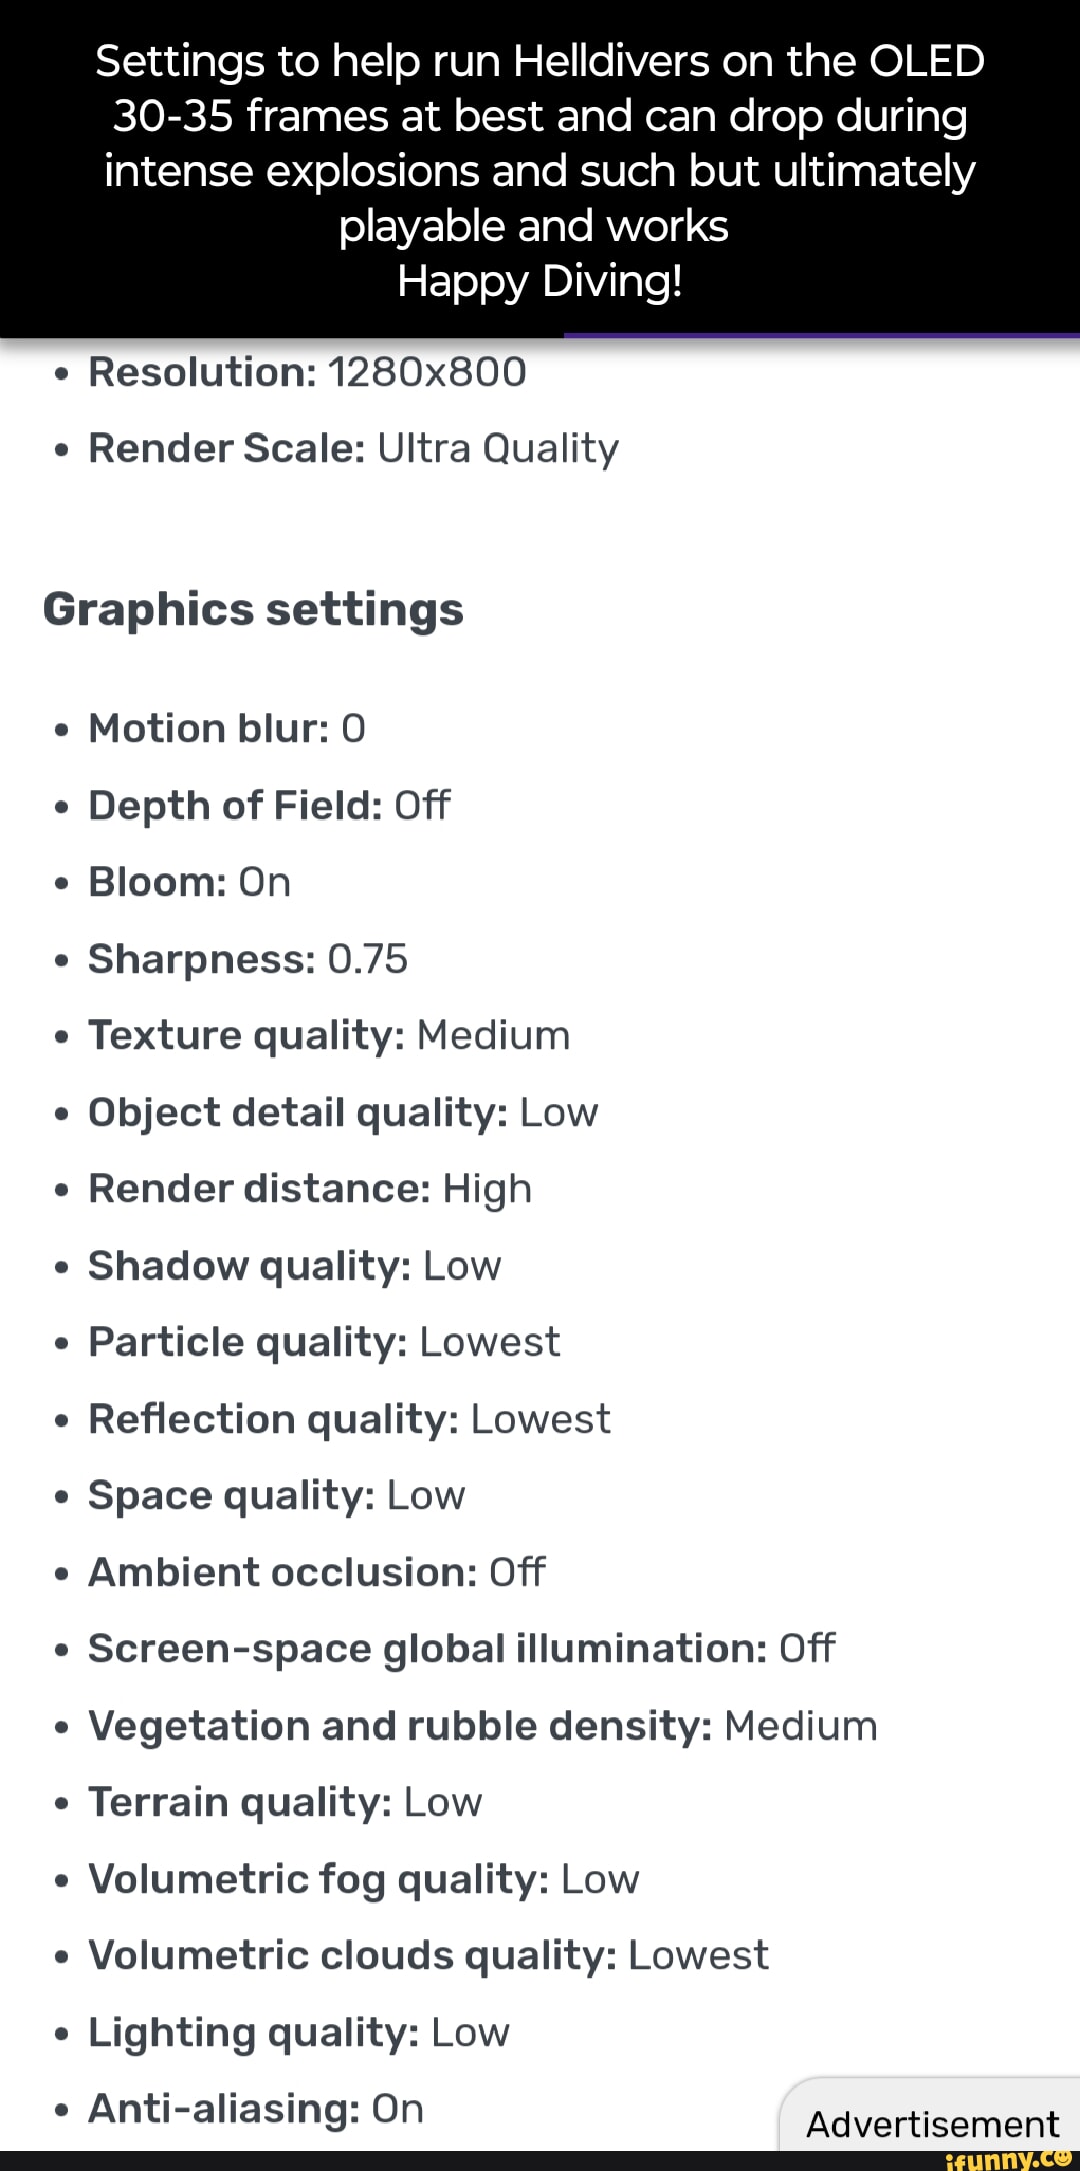Click Vegetation and rubble density: Medium

coord(482,1725)
